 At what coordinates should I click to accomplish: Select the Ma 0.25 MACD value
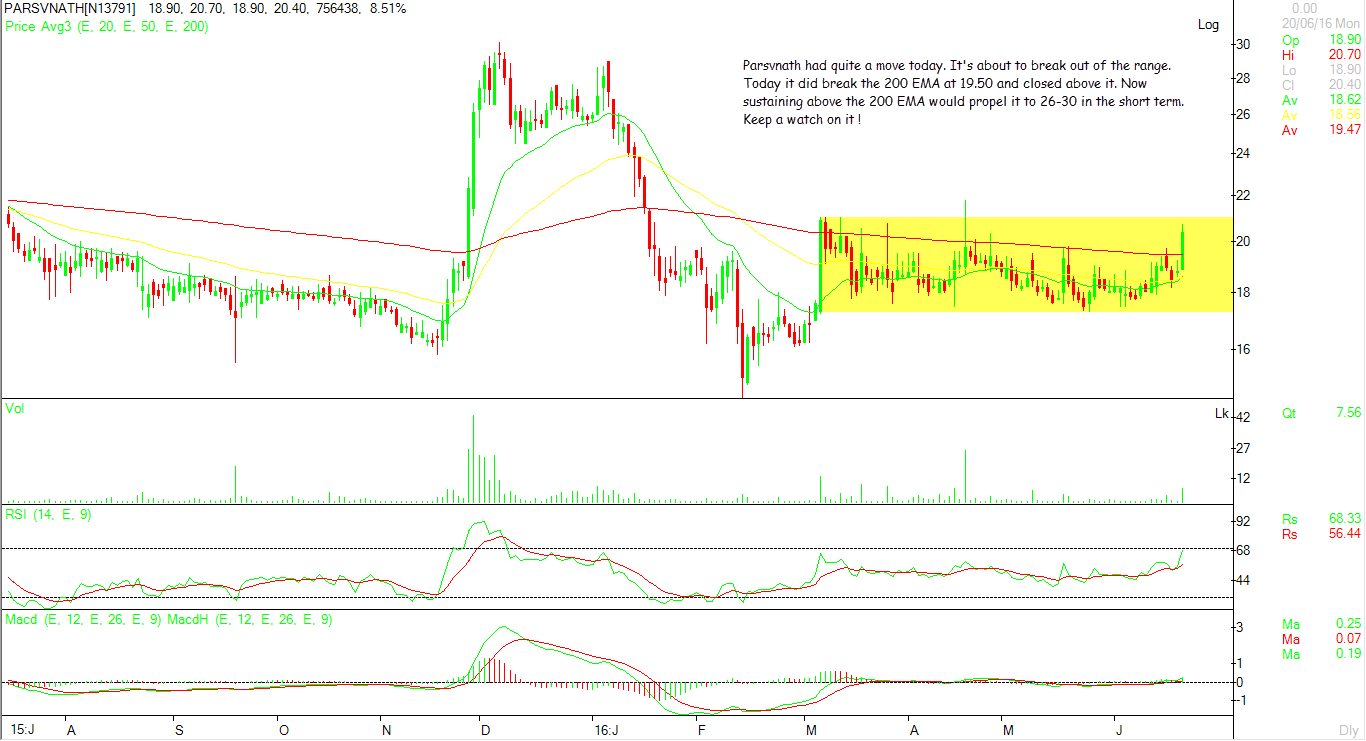coord(1349,623)
